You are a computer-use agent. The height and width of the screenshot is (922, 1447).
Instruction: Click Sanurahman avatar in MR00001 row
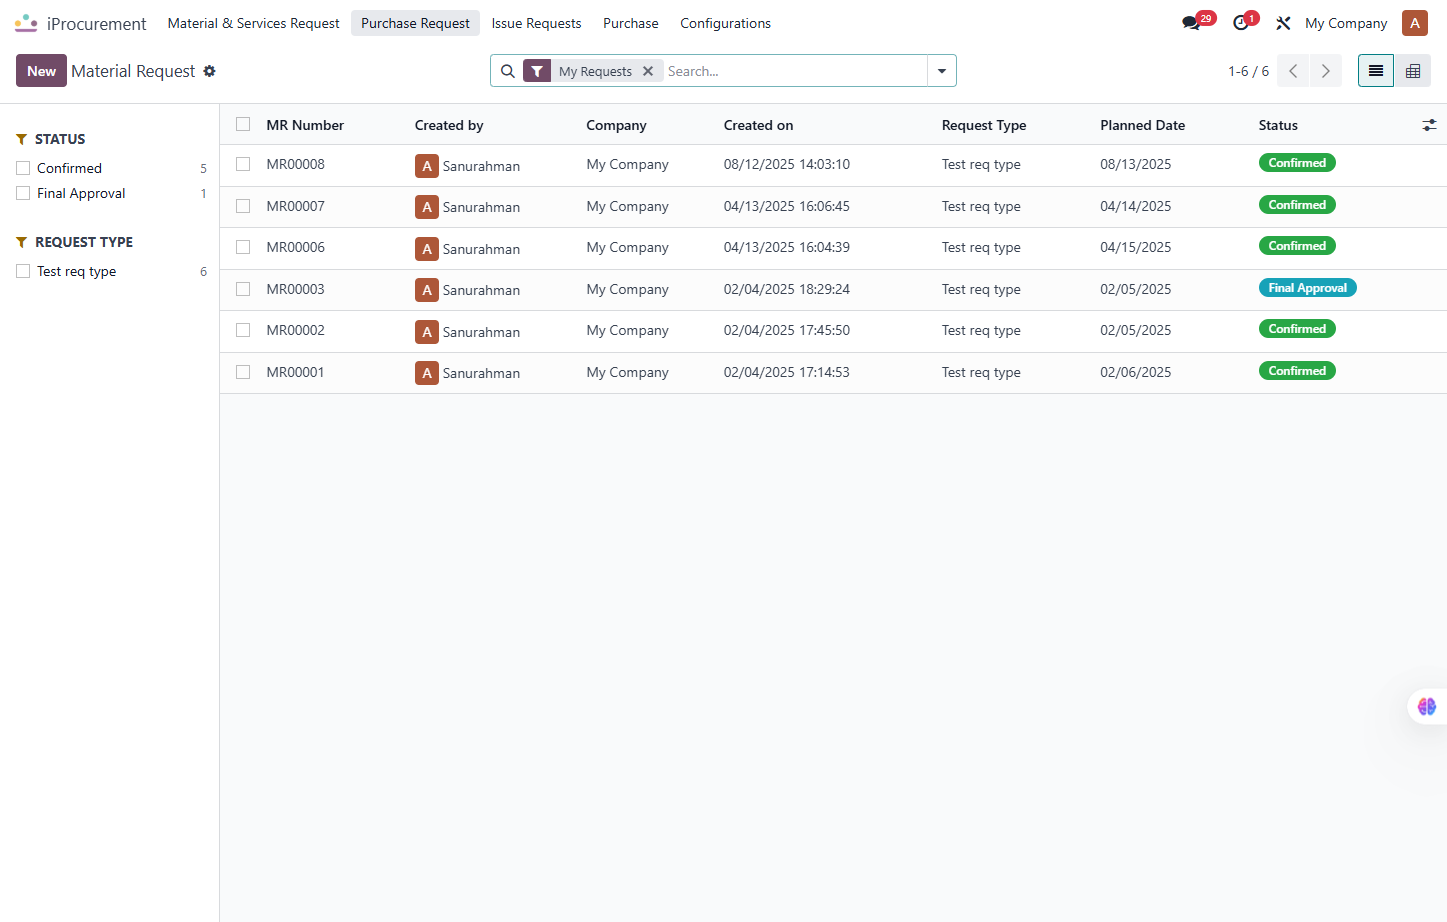[x=427, y=373]
